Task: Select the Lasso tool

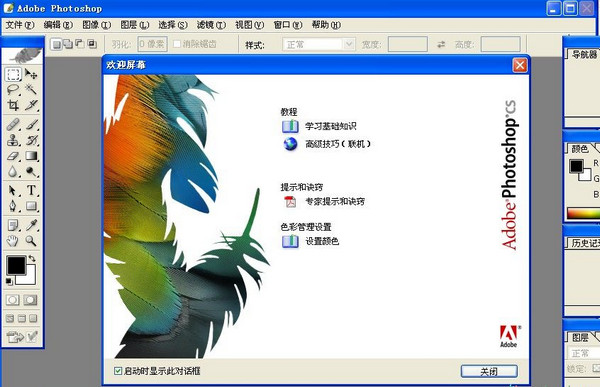Action: (x=13, y=90)
